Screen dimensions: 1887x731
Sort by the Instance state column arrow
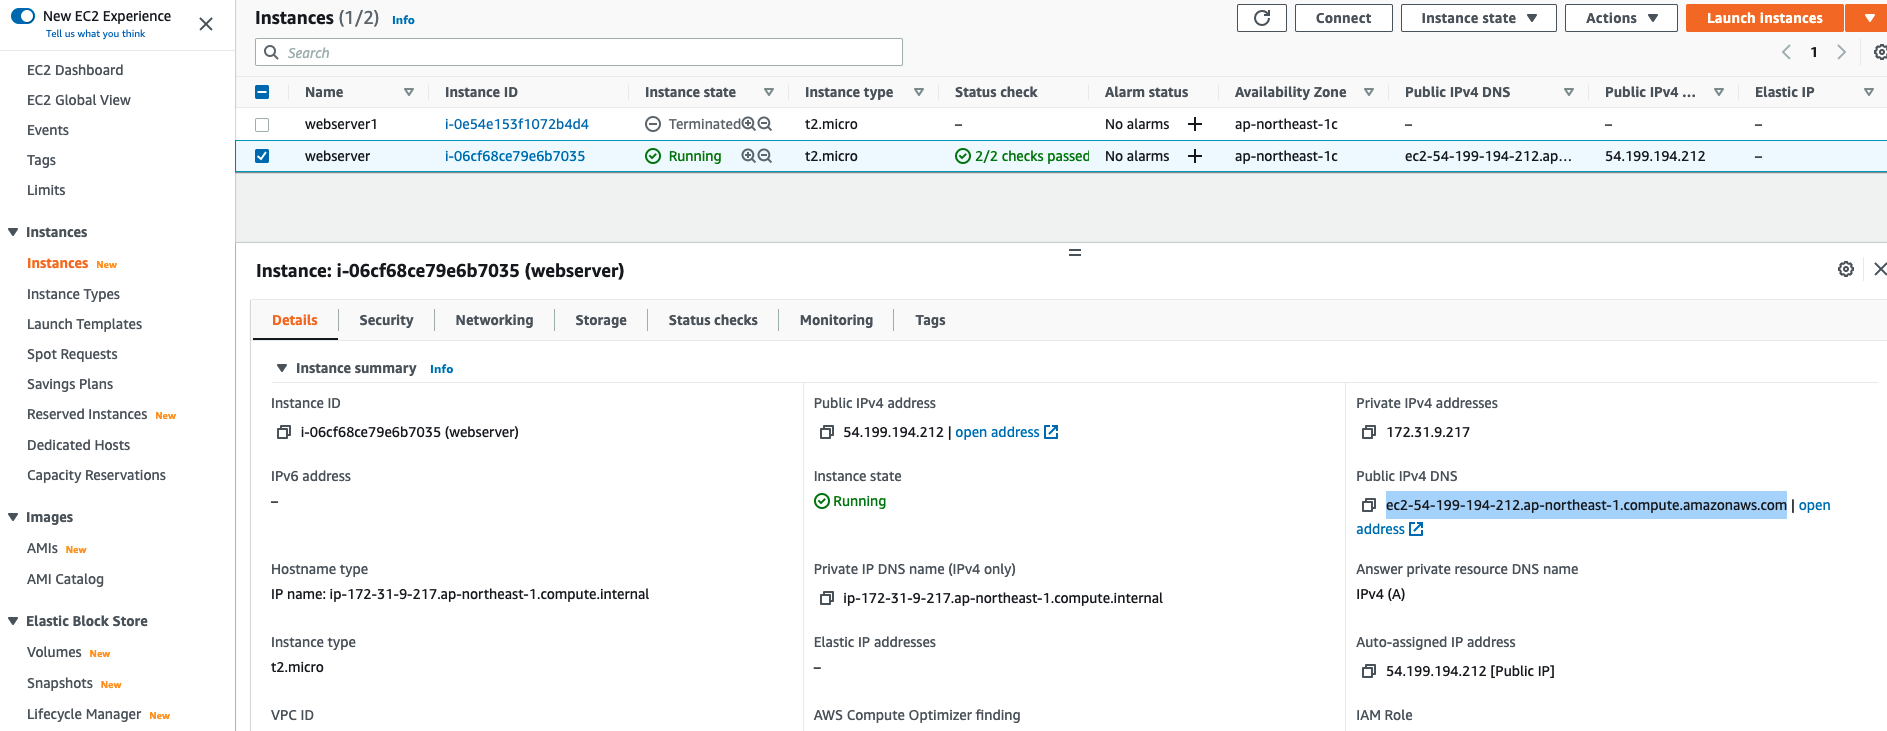pos(769,92)
